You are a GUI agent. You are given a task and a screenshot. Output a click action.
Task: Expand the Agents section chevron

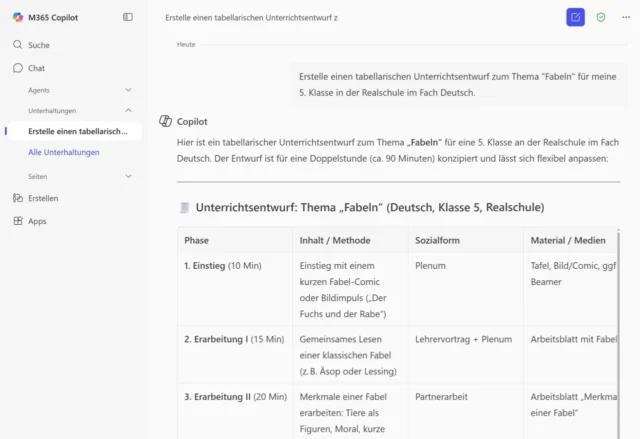point(128,90)
